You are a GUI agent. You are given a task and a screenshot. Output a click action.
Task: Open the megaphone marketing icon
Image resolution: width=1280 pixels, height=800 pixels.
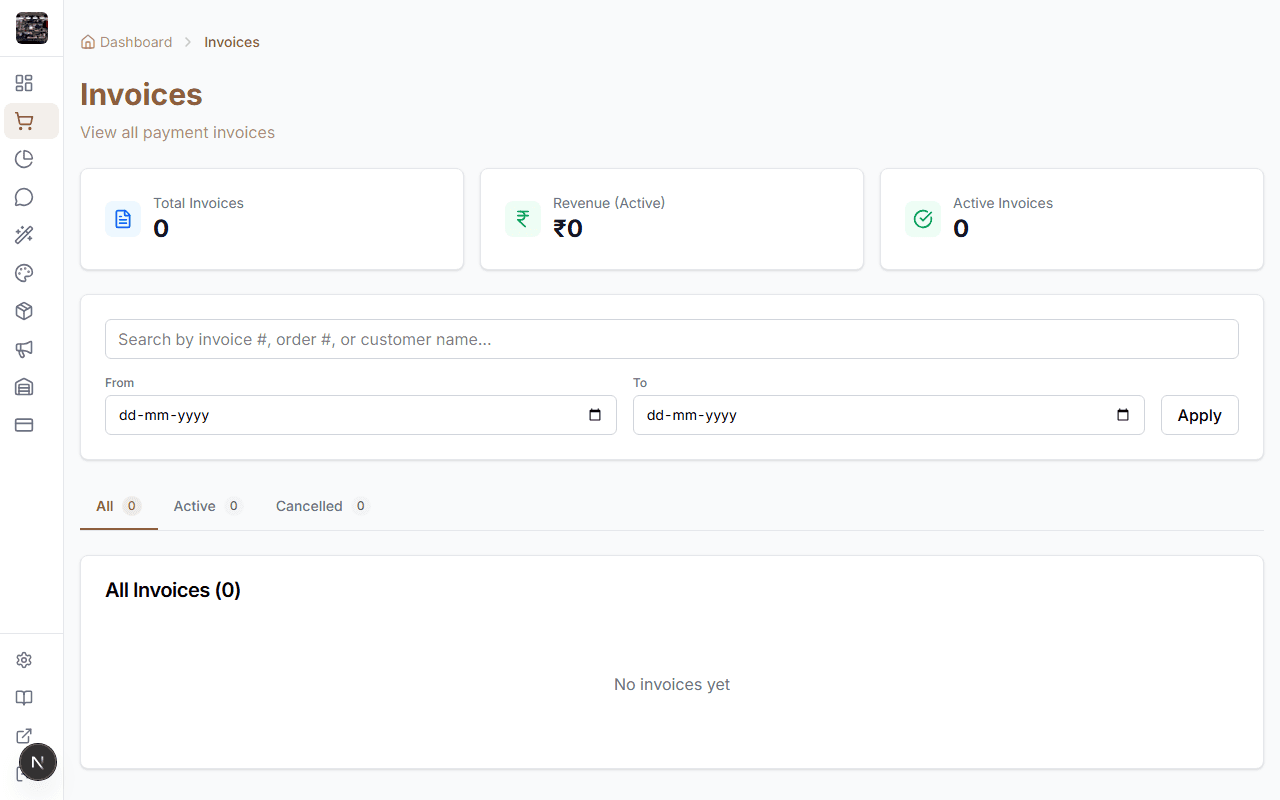point(24,349)
